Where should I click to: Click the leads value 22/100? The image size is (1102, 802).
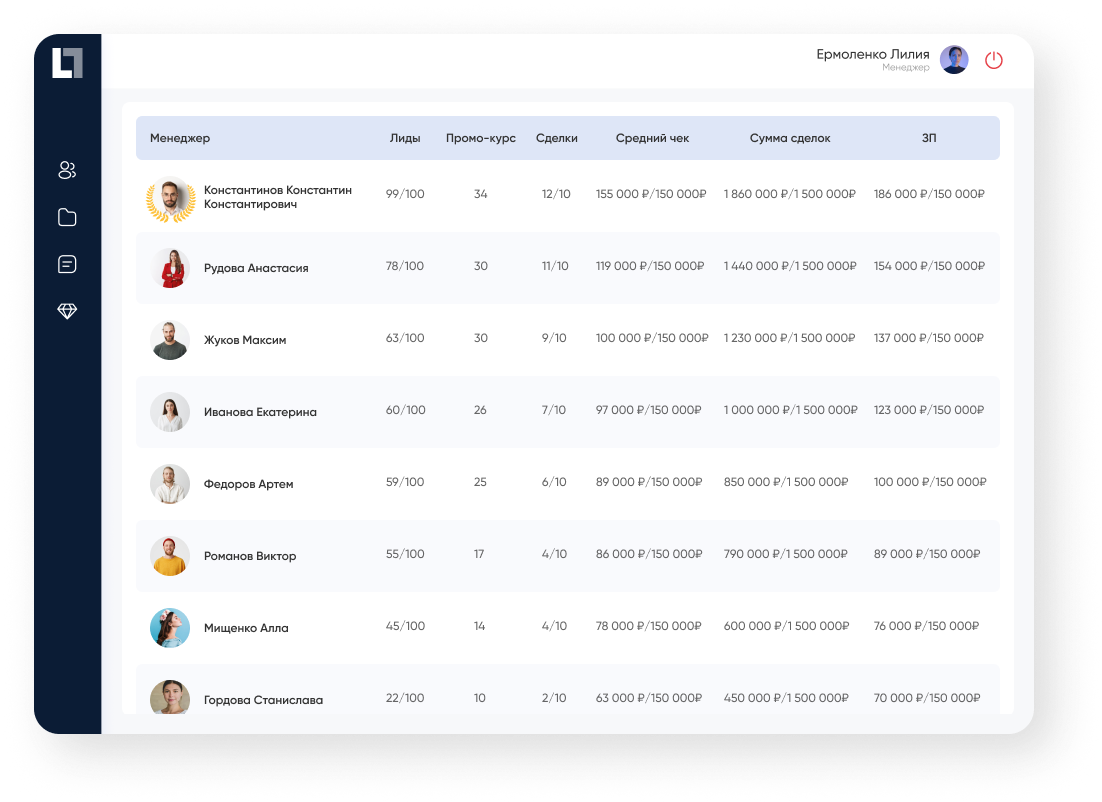coord(405,698)
